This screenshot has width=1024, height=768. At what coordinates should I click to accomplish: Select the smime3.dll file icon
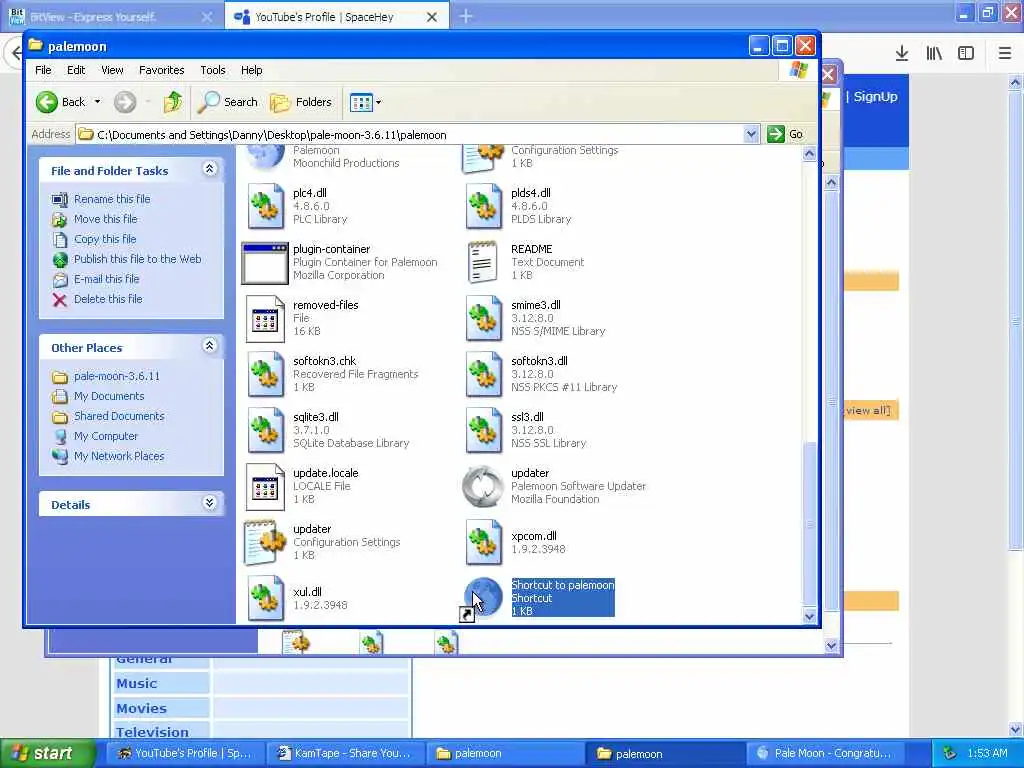(x=483, y=318)
